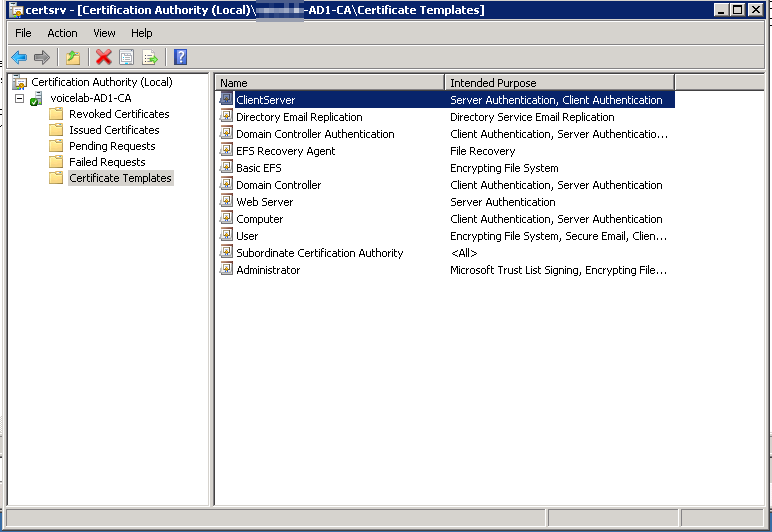Click the User template icon
Screen dimensions: 772x532
click(x=226, y=235)
